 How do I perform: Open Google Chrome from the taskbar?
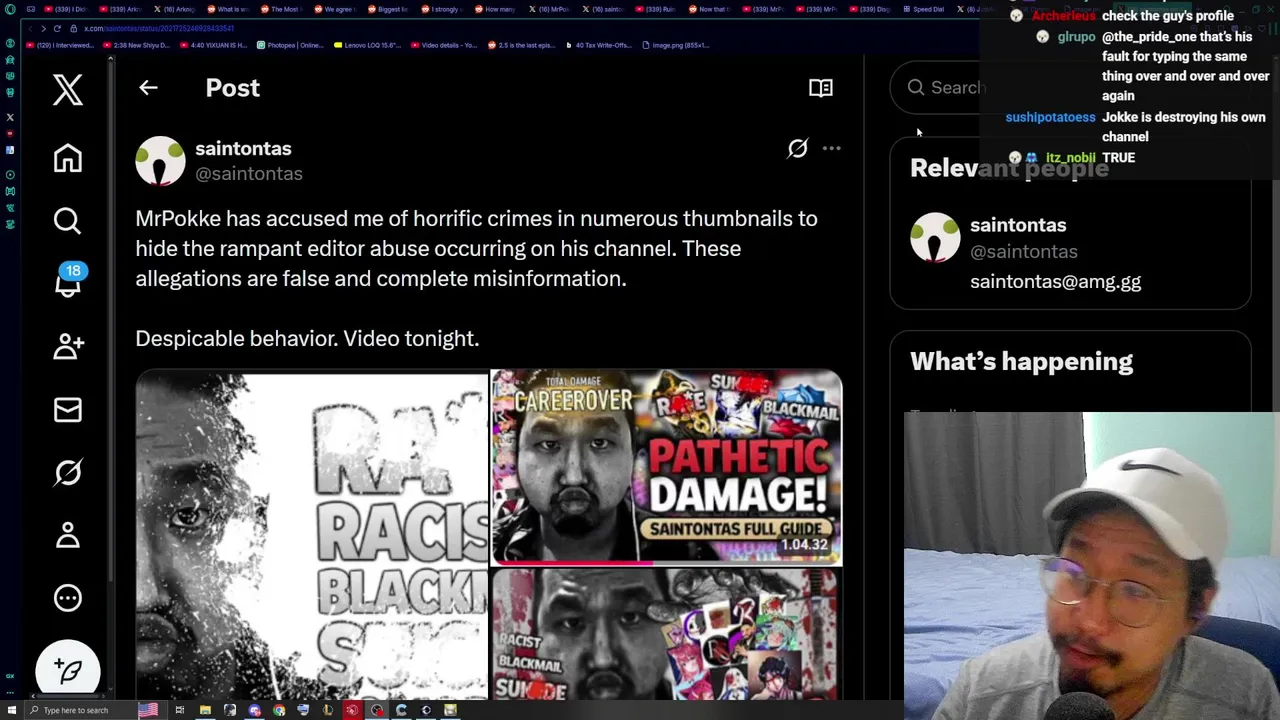pos(279,710)
